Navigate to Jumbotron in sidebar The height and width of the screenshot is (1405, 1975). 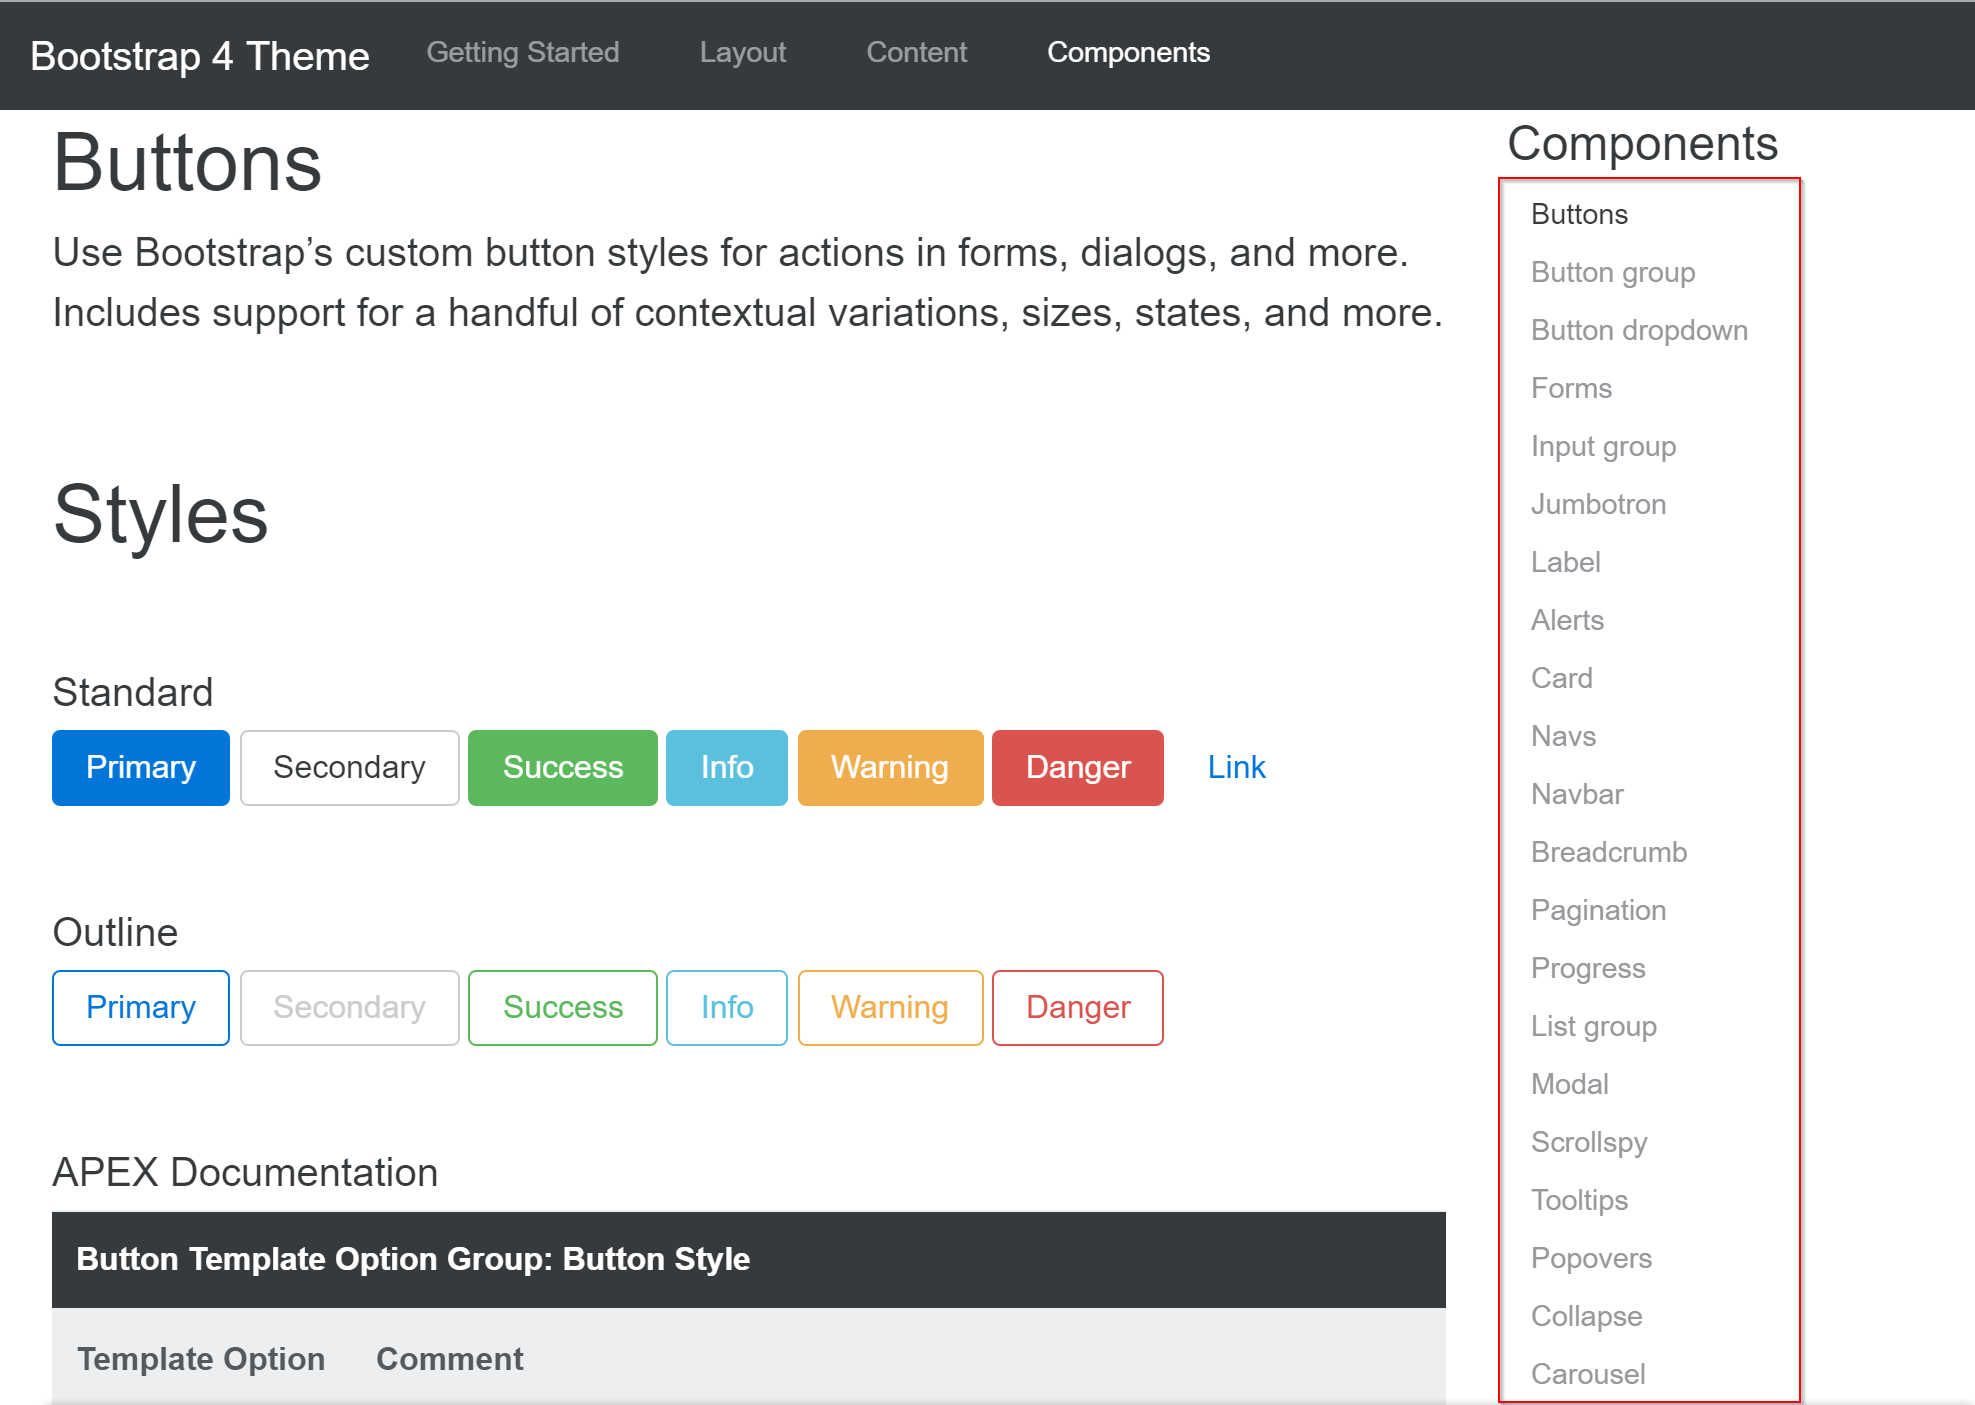point(1598,504)
